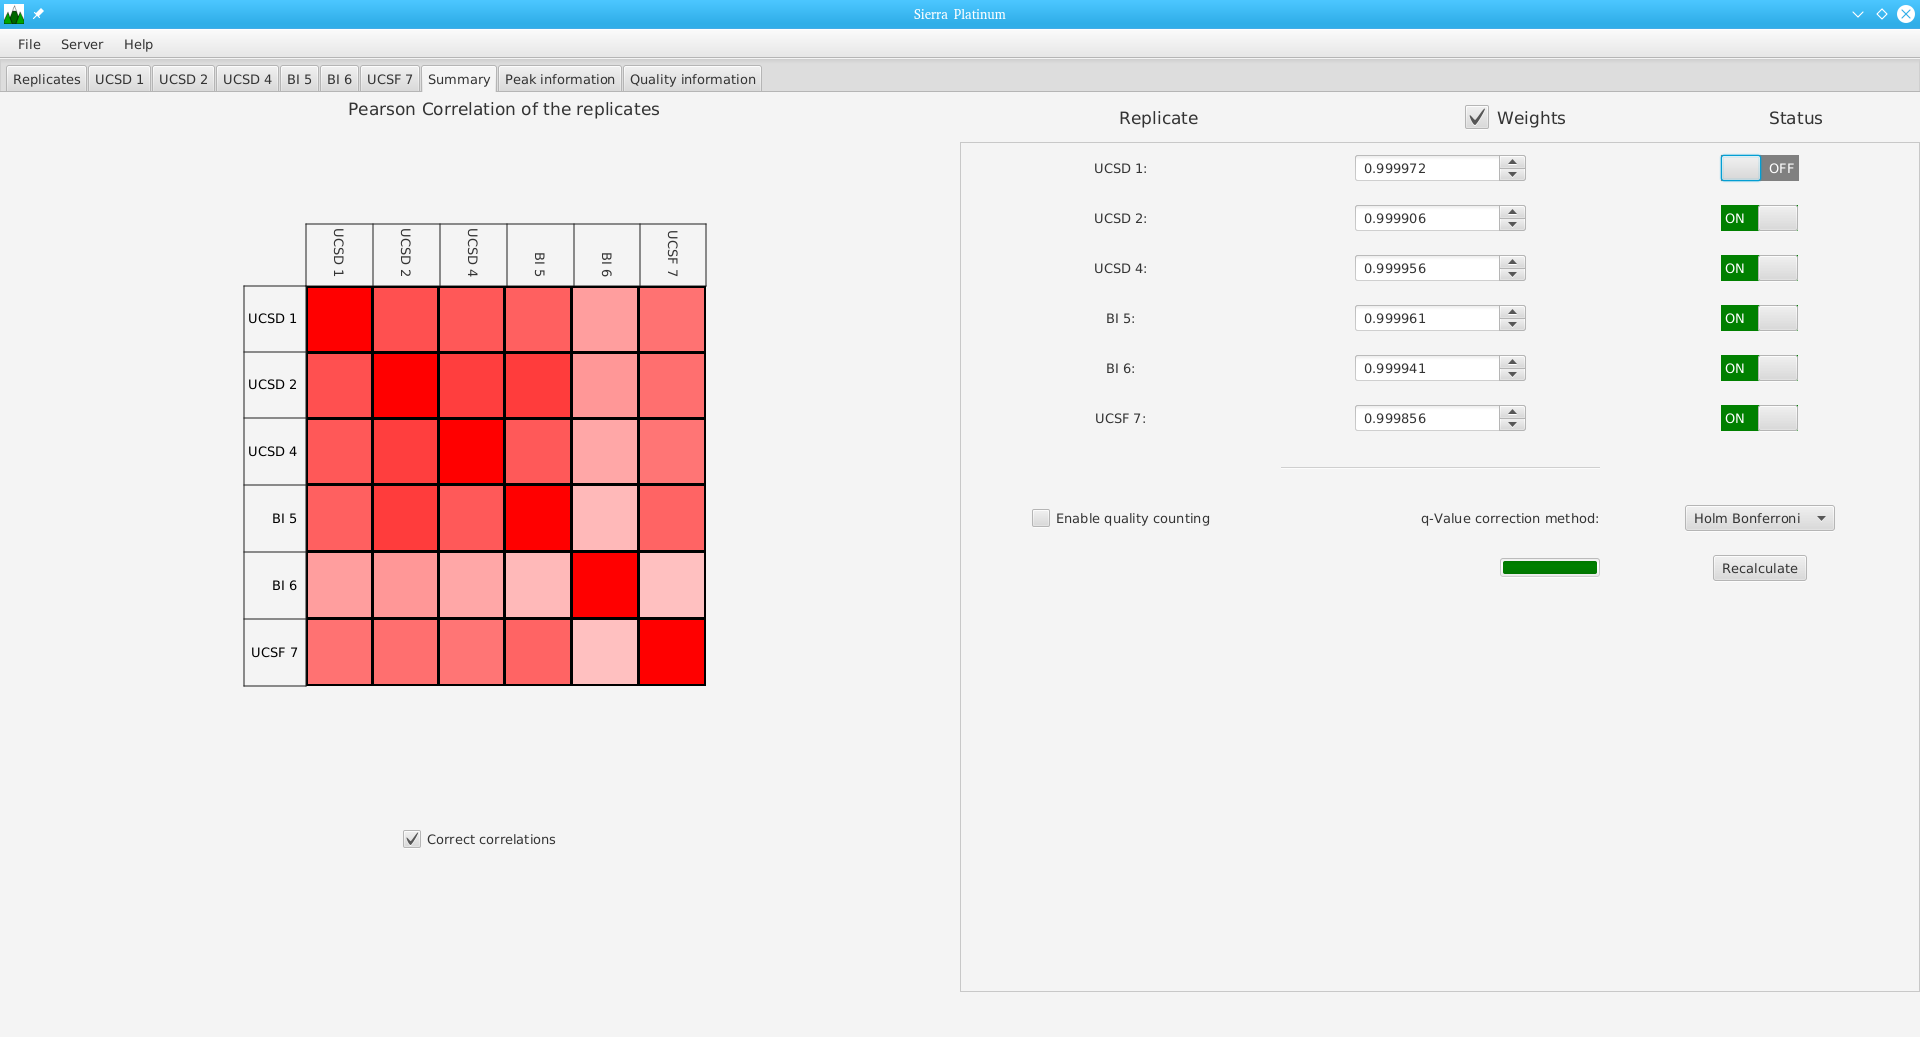The height and width of the screenshot is (1037, 1920).
Task: Open the q-Value correction method dropdown
Action: 1759,518
